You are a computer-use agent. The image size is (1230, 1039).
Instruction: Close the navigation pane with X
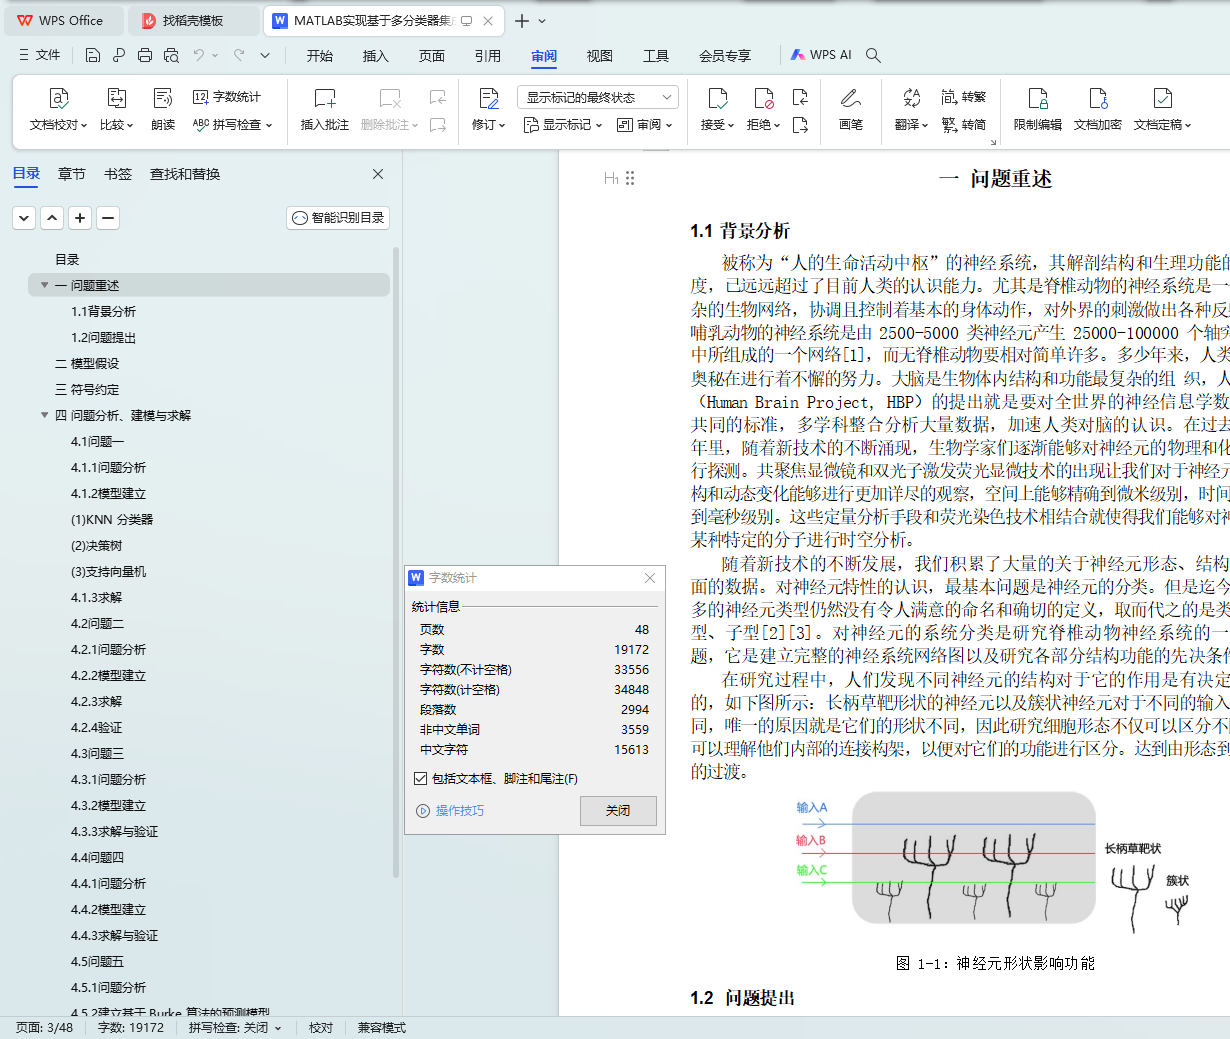378,174
